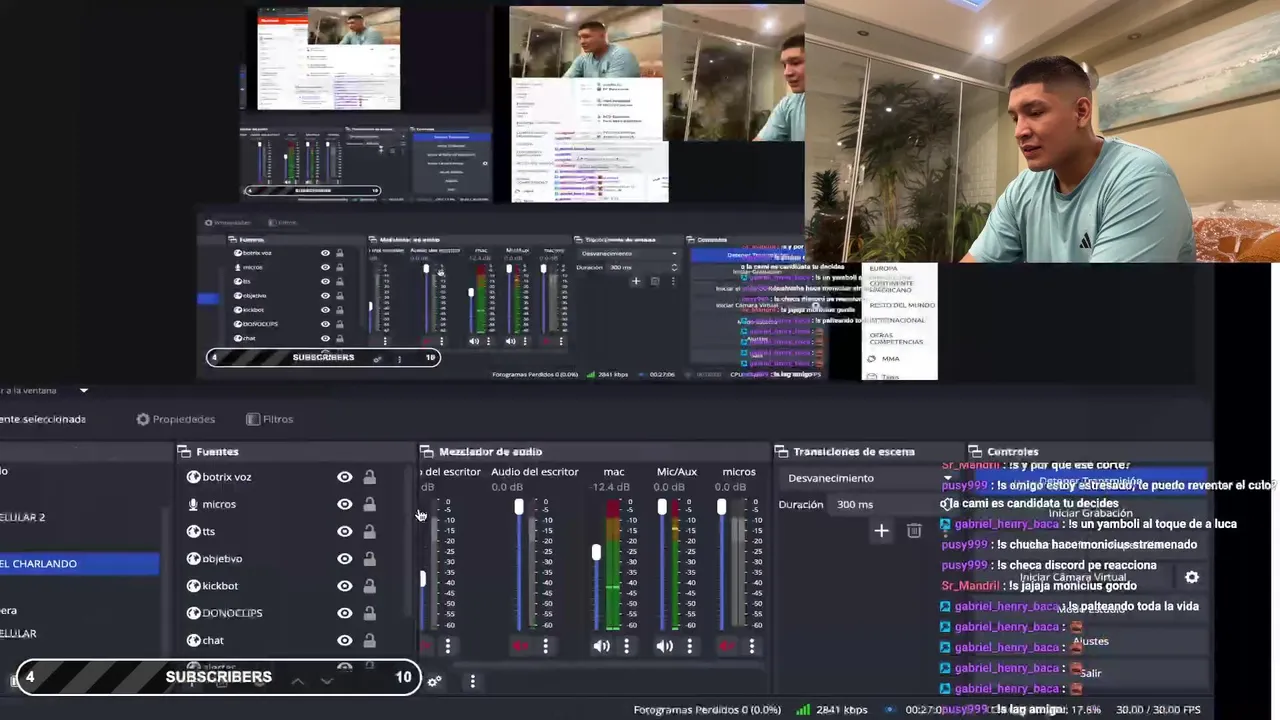Screen dimensions: 1280x720
Task: Click Fotogramas Perdidos status text
Action: coord(707,709)
